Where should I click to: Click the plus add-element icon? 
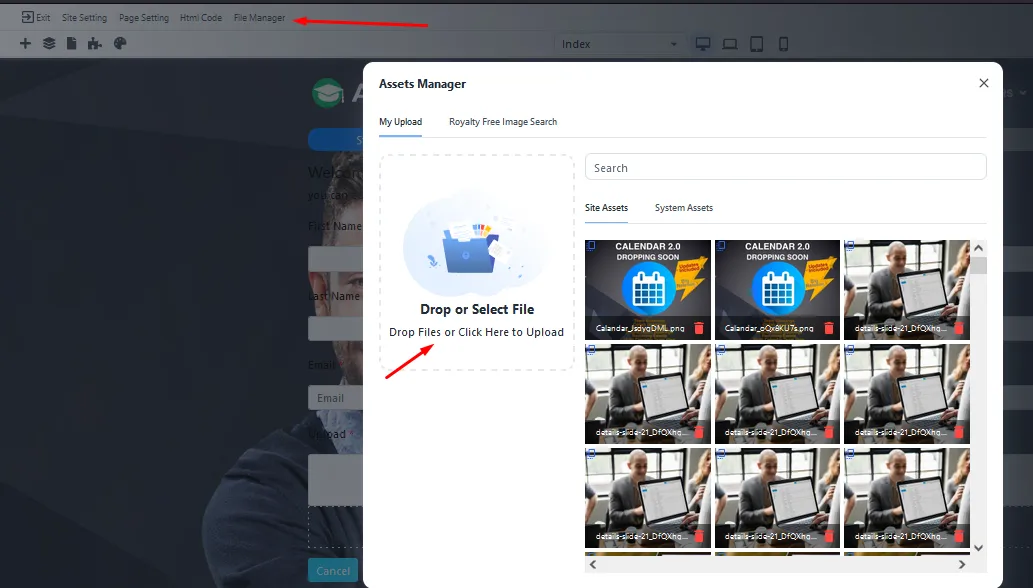[25, 43]
